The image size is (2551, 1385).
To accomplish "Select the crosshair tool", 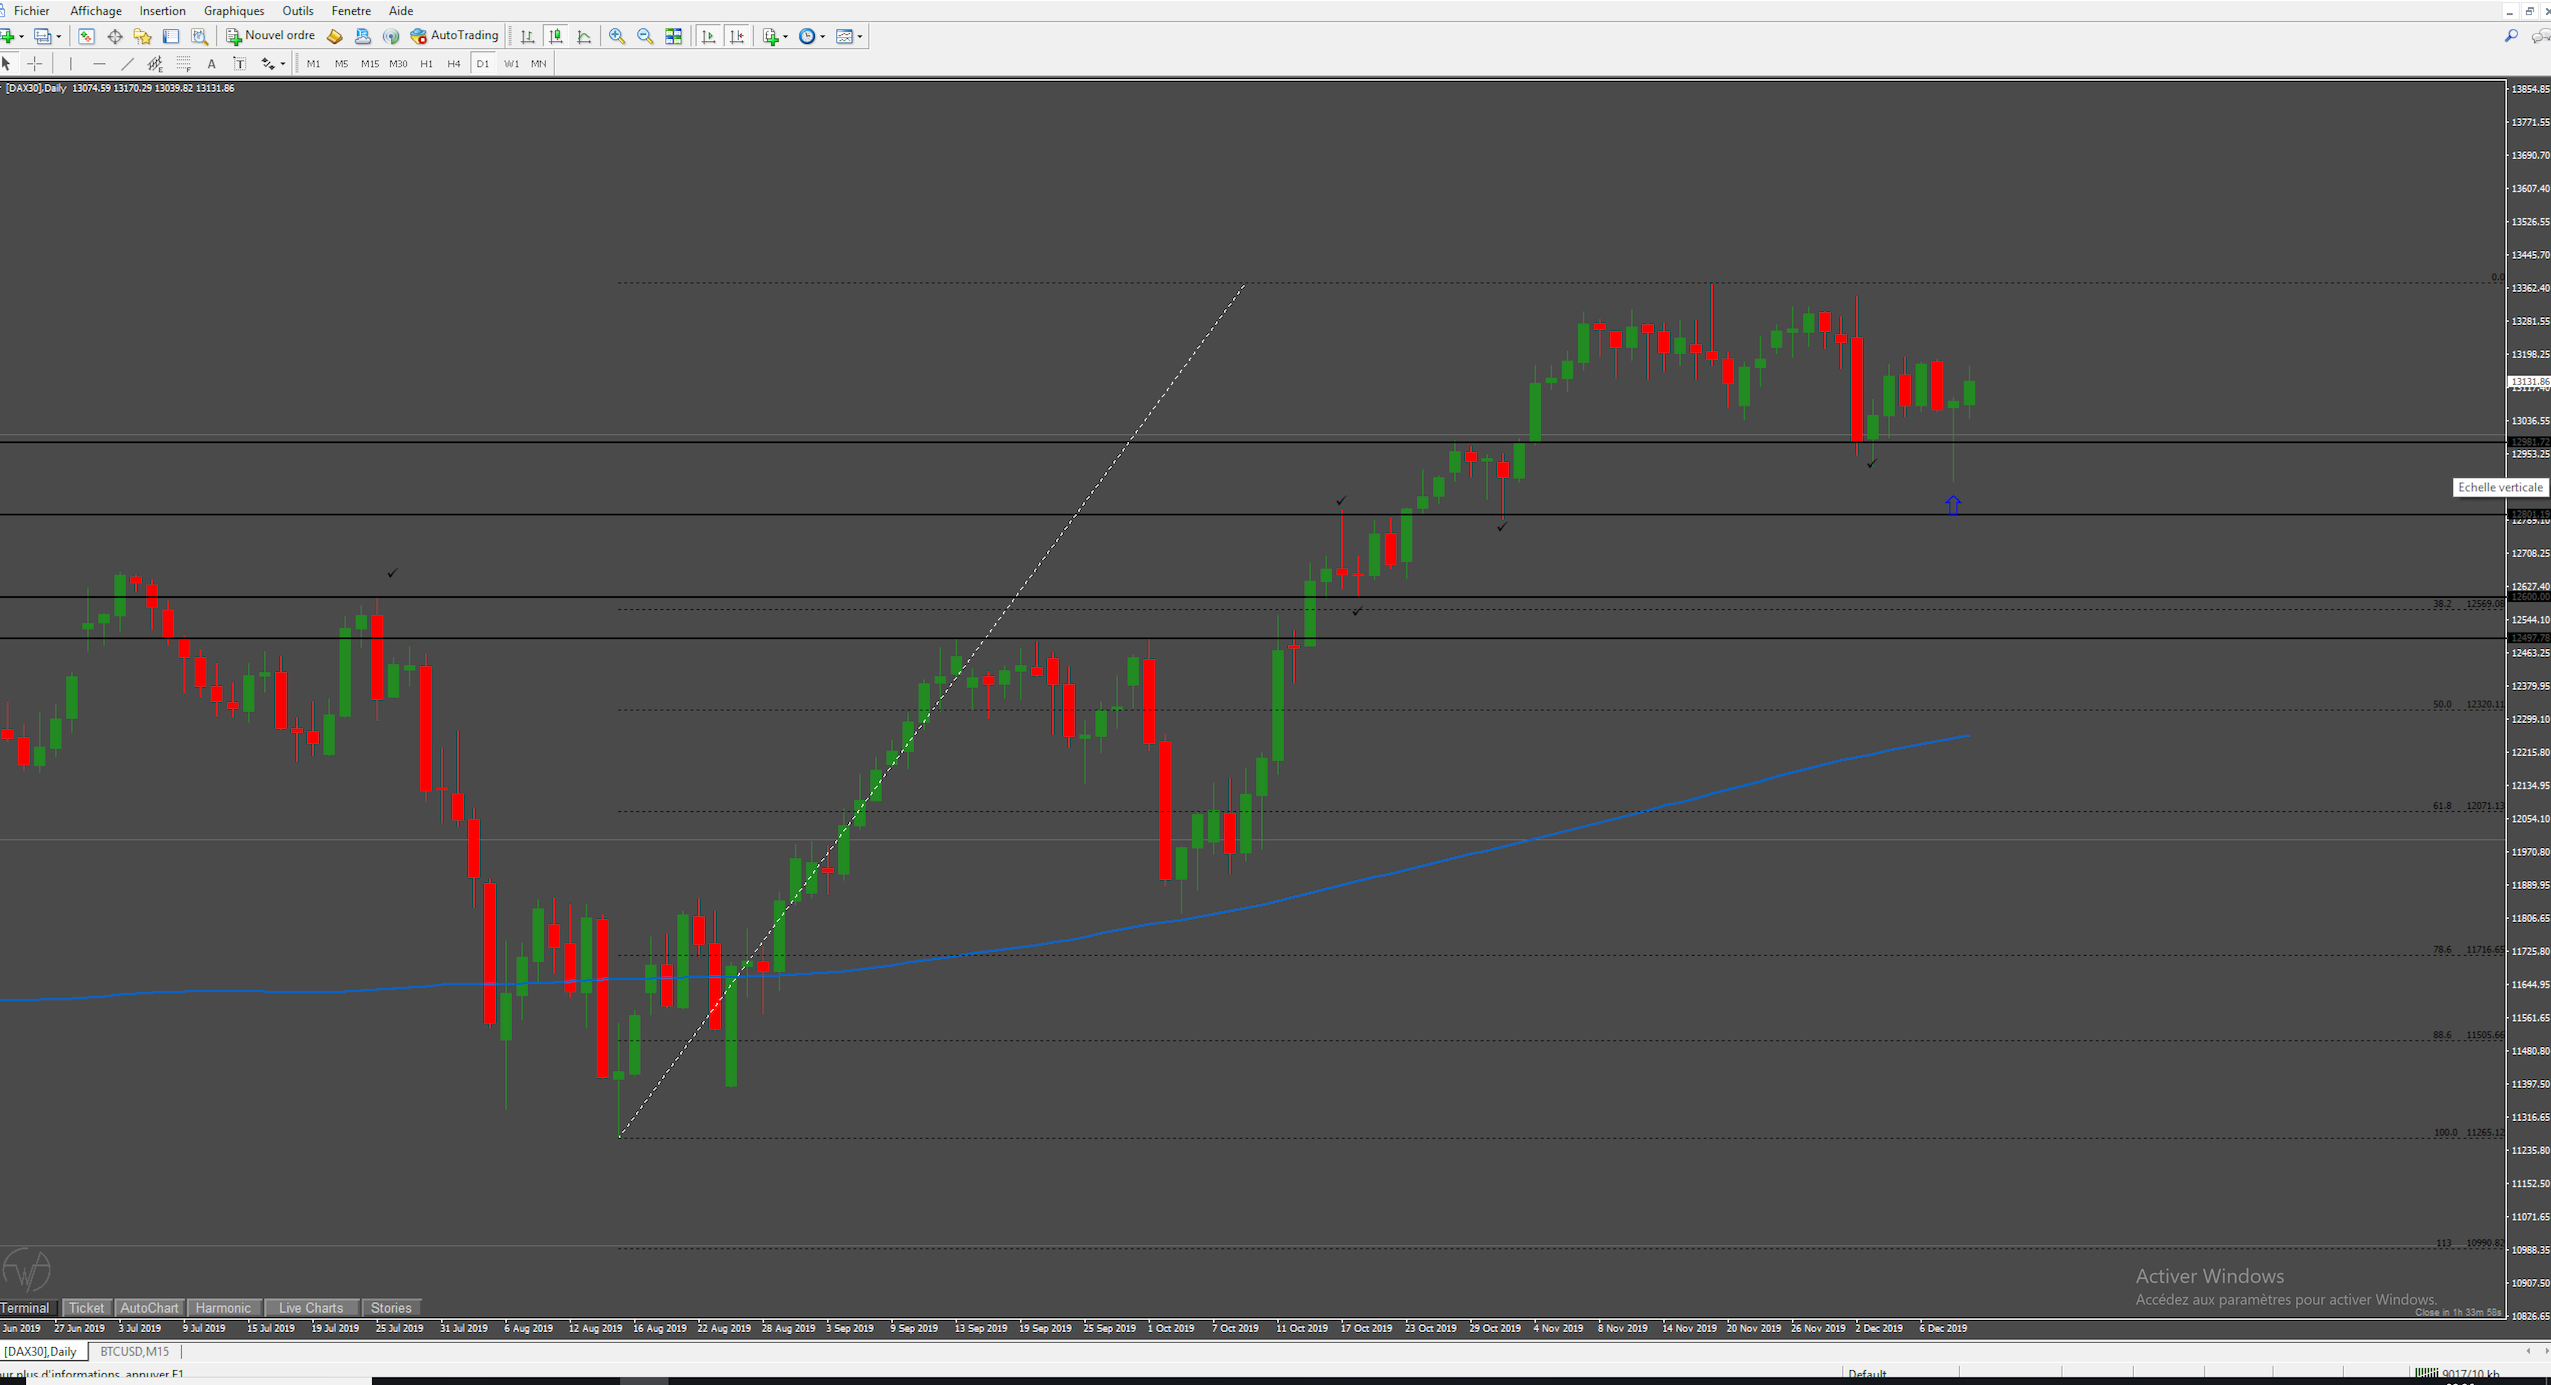I will click(x=35, y=64).
